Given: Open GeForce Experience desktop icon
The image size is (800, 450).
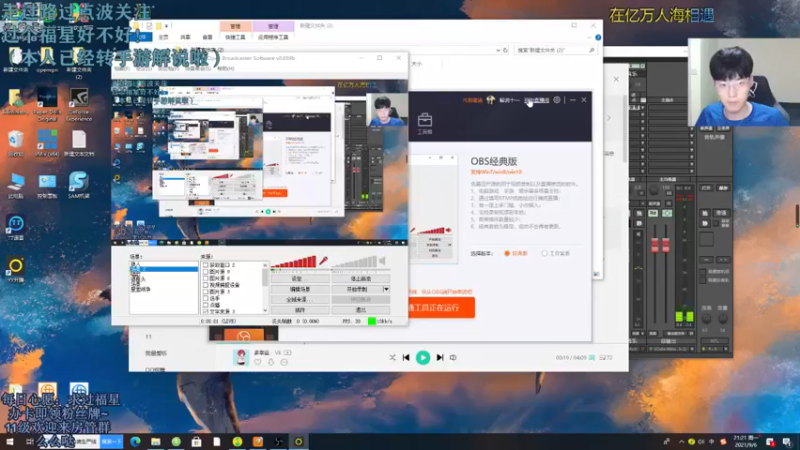Looking at the screenshot, I should tap(79, 105).
